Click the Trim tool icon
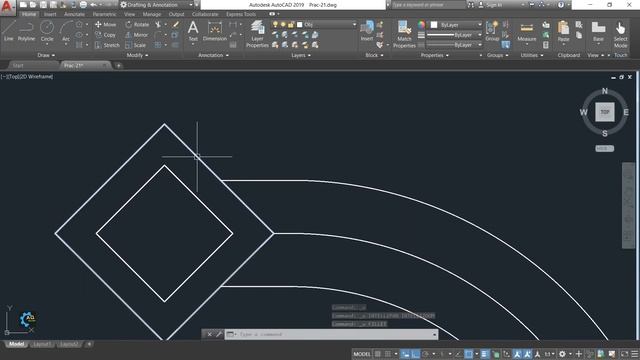The width and height of the screenshot is (640, 360). 158,24
